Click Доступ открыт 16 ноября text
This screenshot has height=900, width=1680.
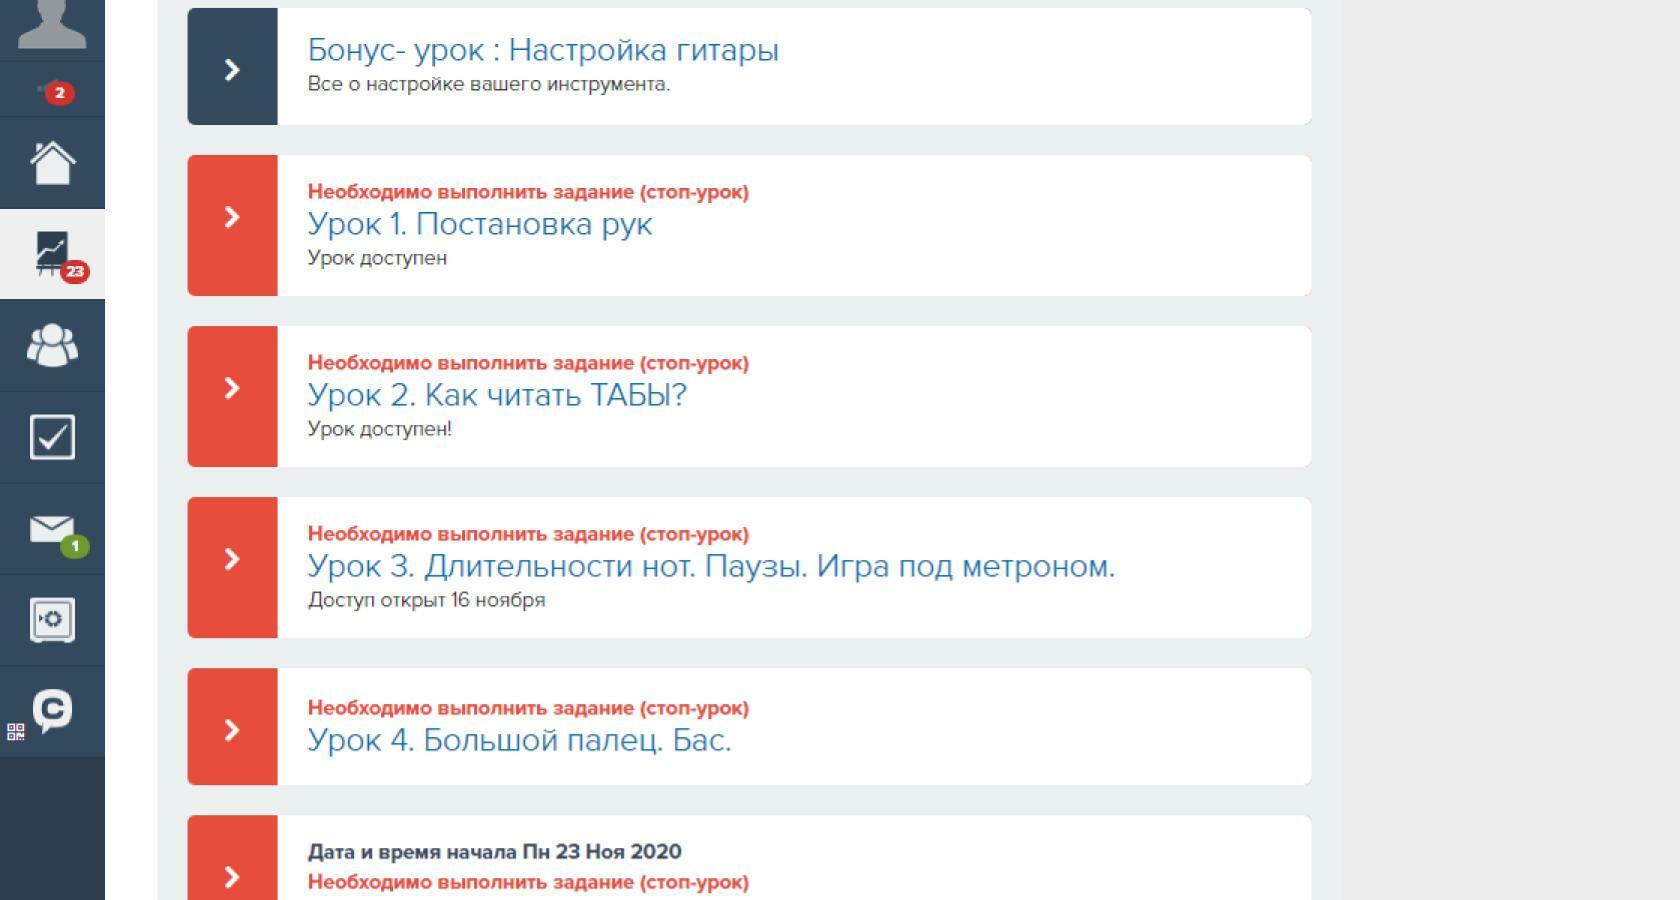426,600
